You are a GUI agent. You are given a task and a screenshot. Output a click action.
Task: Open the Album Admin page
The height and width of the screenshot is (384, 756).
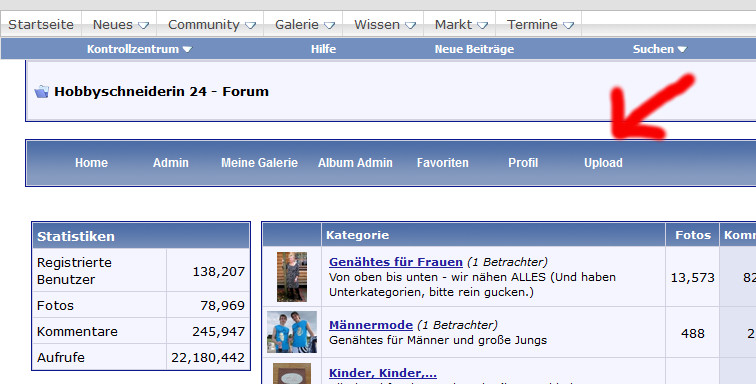pos(355,163)
